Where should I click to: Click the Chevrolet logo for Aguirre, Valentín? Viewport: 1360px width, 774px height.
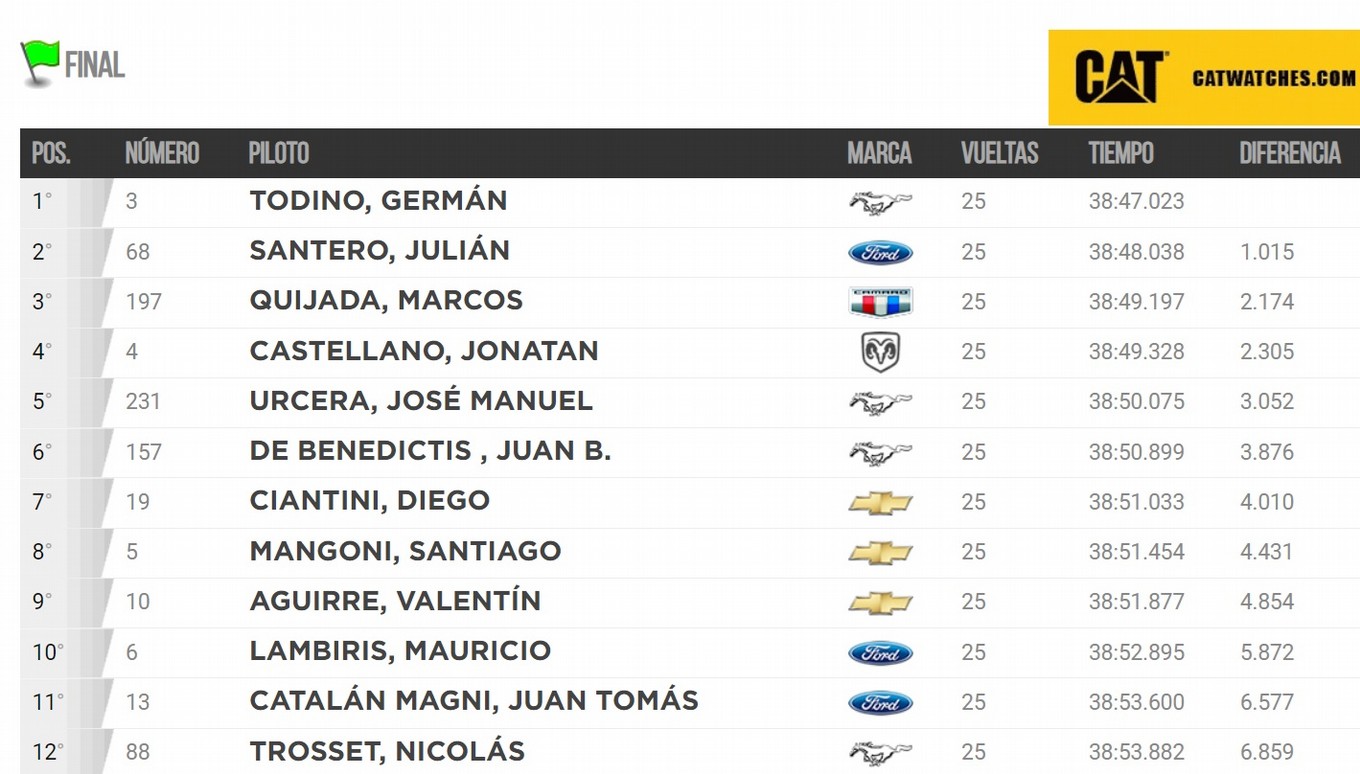pos(880,603)
